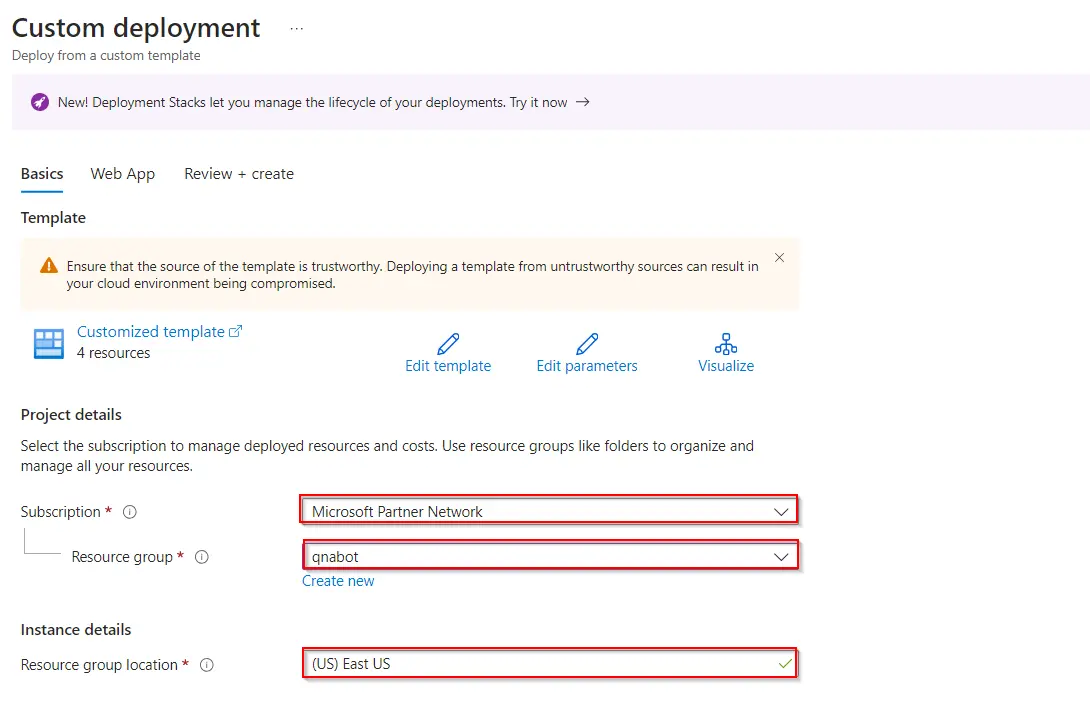Expand the Resource group dropdown
This screenshot has height=705, width=1090.
coord(781,556)
